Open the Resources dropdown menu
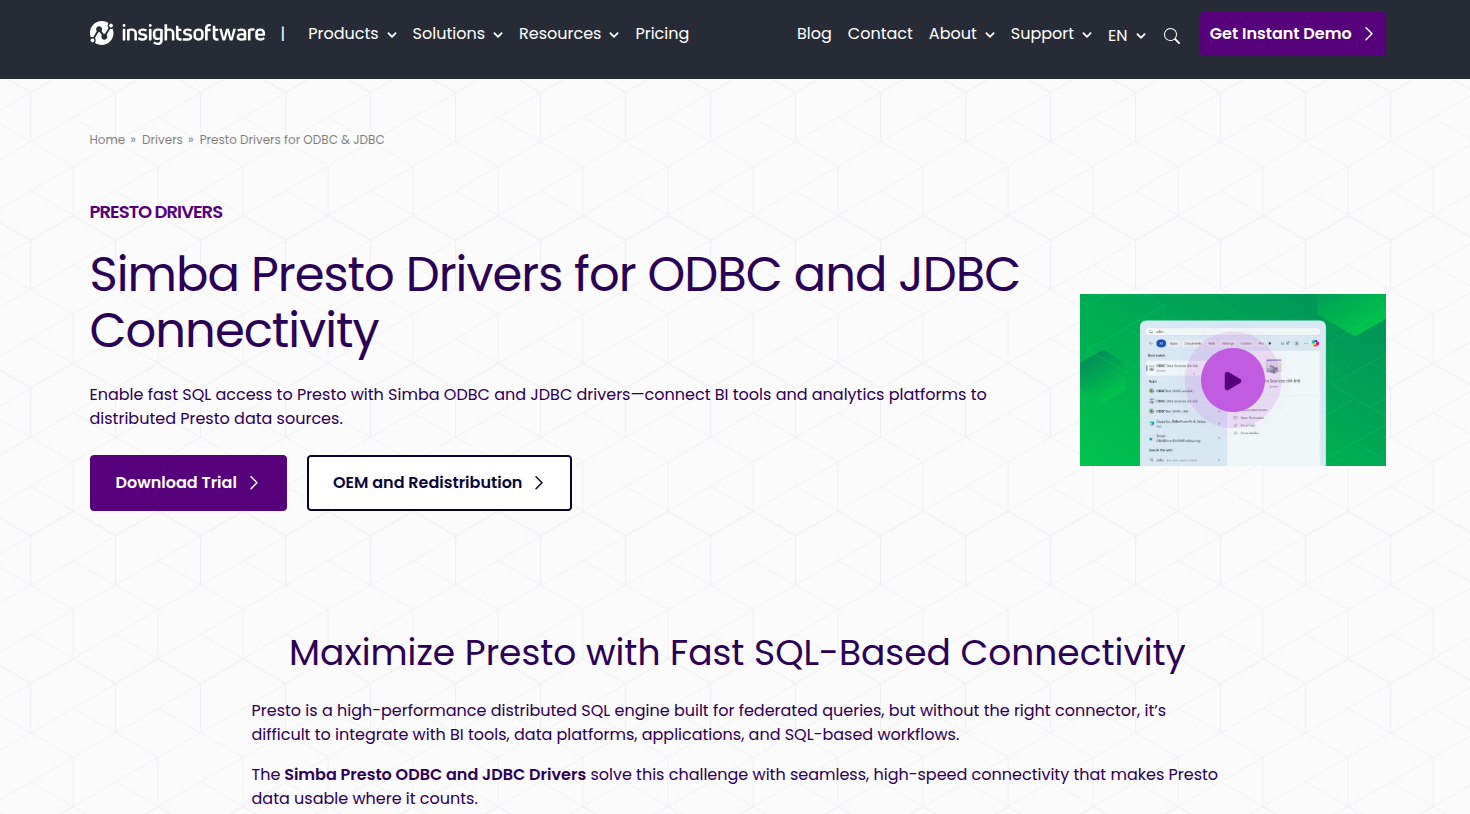Screen dimensions: 1470x814 click(568, 34)
